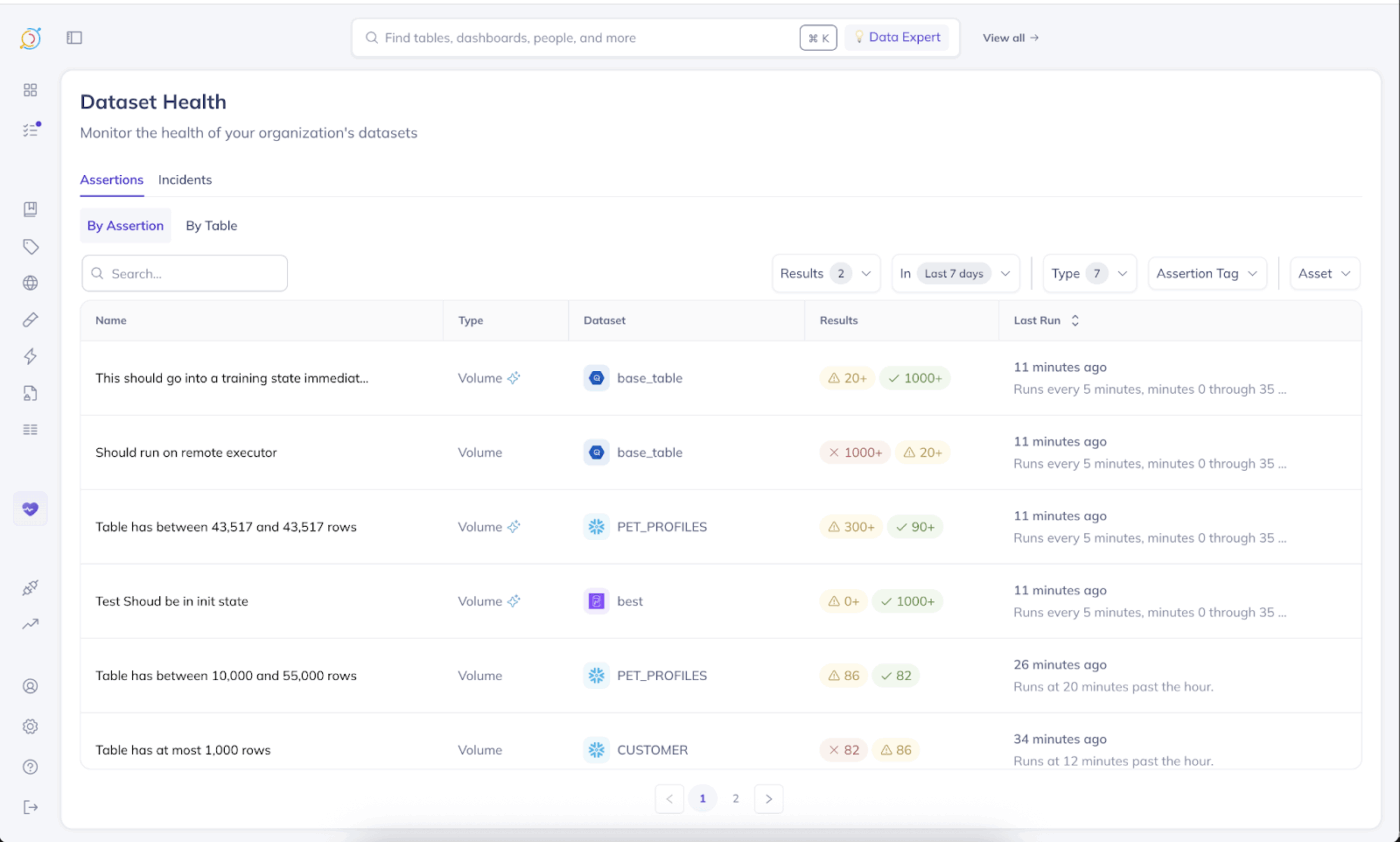This screenshot has height=842, width=1400.
Task: Open the Domains globe icon
Action: (30, 282)
